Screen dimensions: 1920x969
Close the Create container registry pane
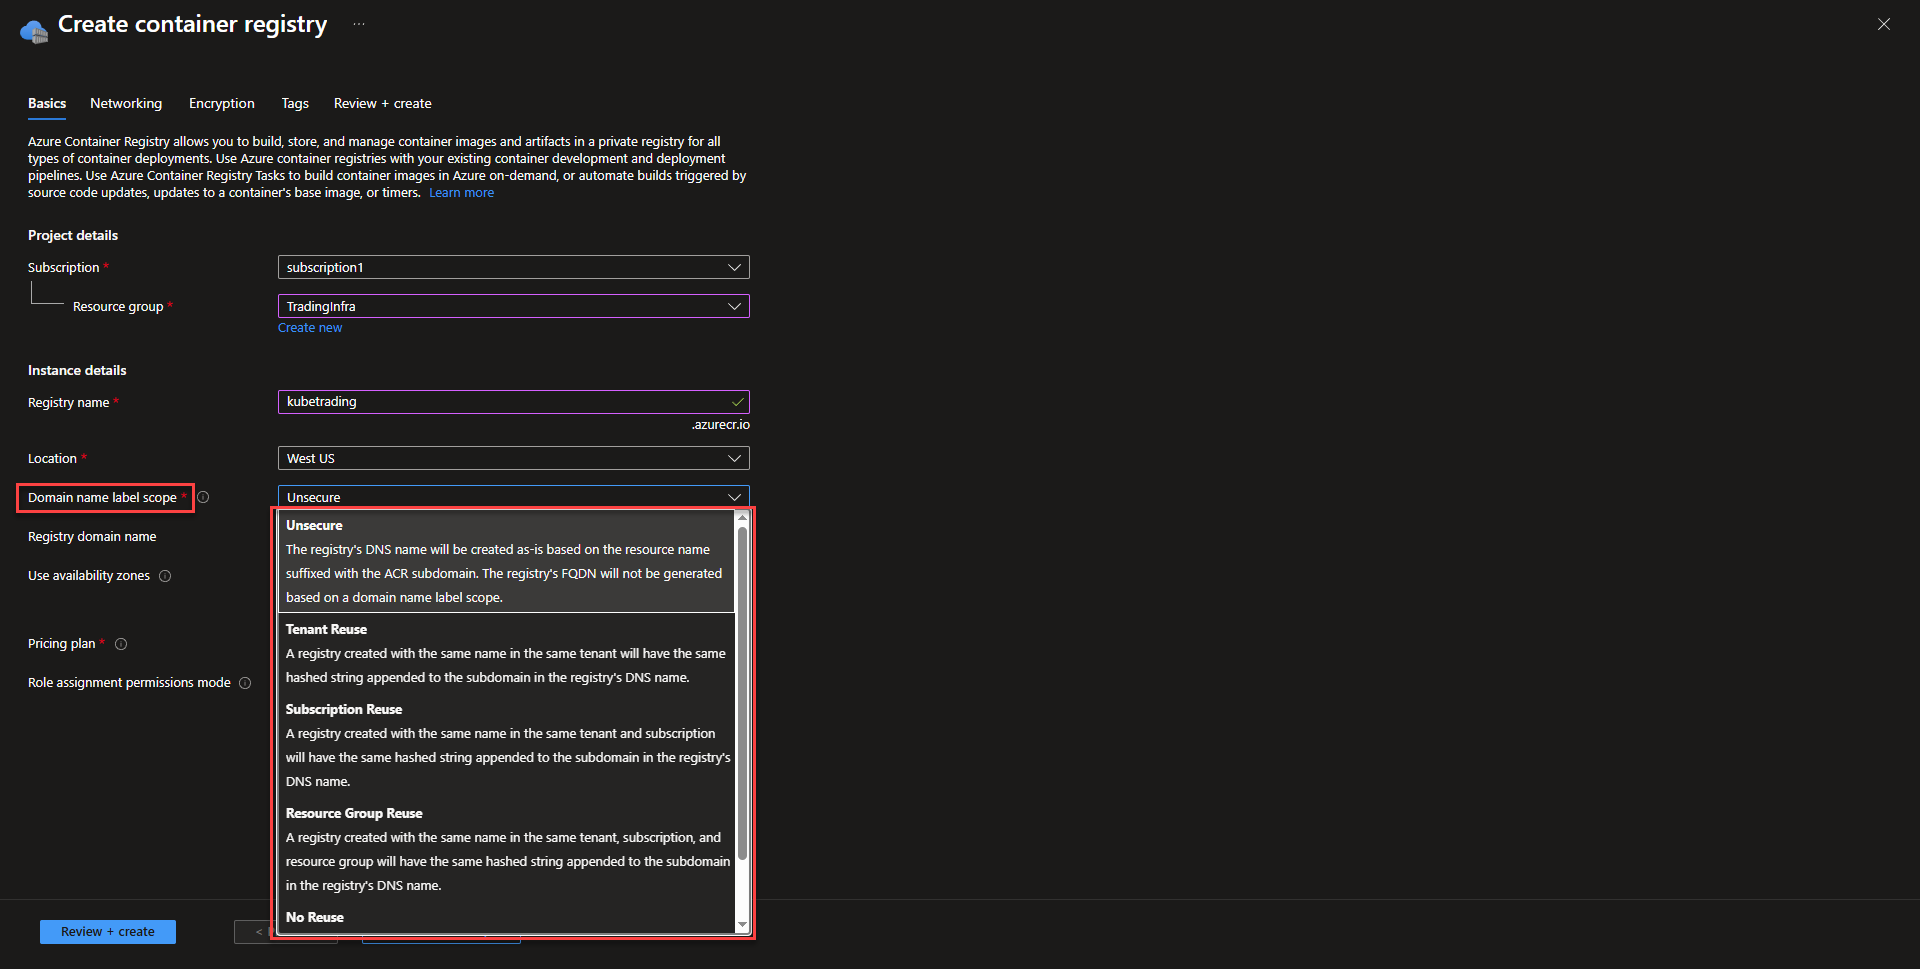[1883, 24]
